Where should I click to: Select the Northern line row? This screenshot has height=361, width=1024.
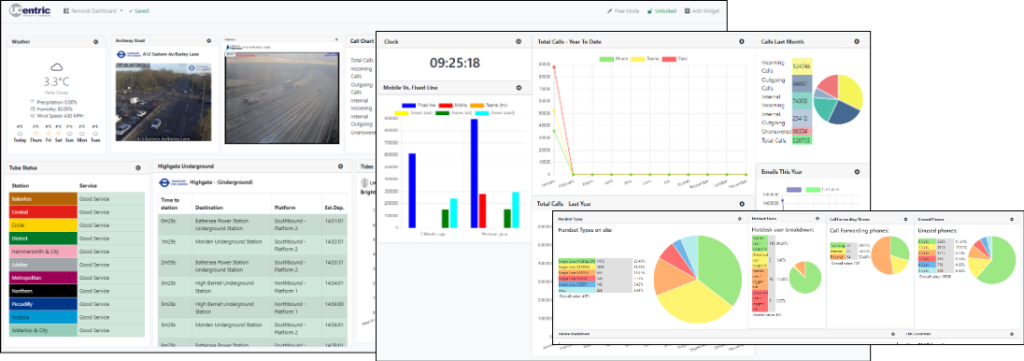coord(76,291)
